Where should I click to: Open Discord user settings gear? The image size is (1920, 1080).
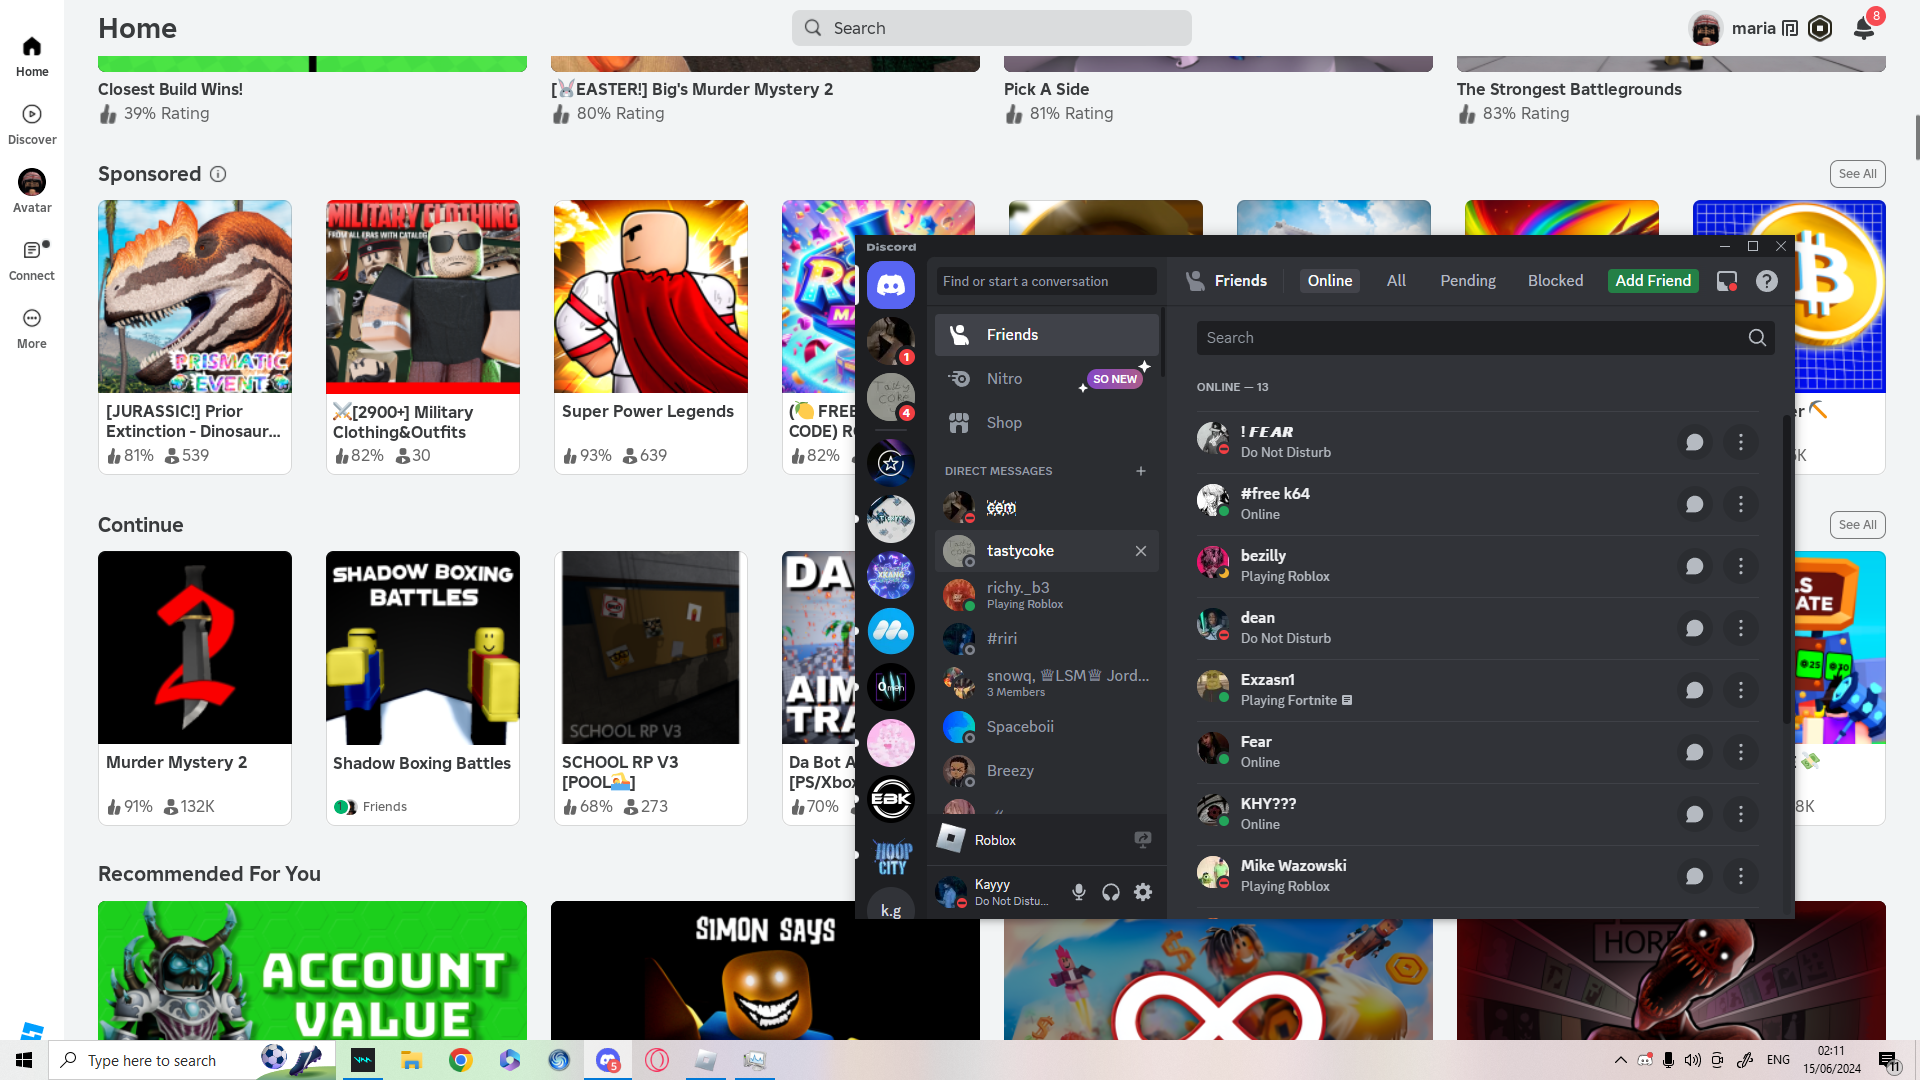point(1143,892)
